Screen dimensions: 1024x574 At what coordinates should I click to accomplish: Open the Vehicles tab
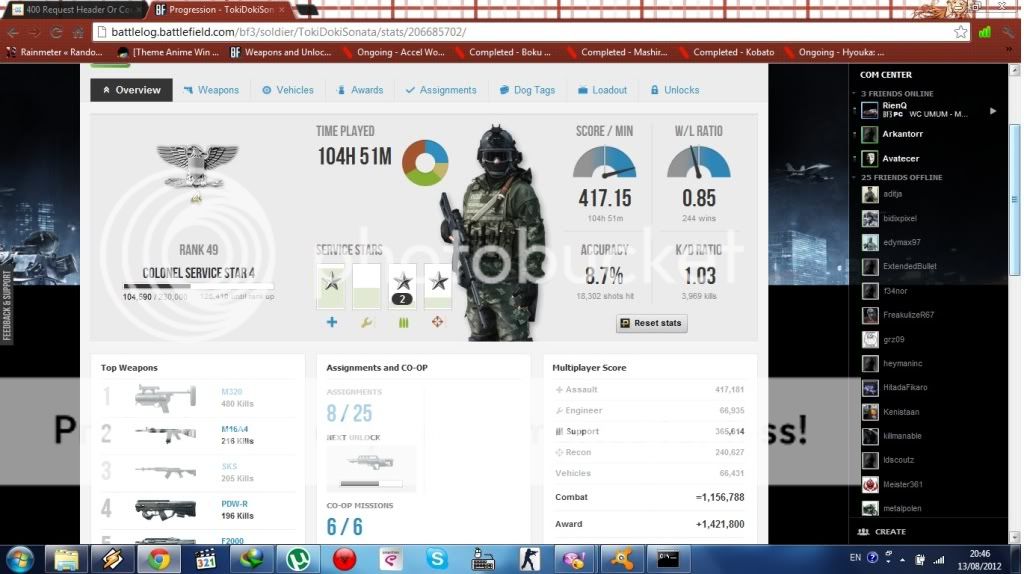point(288,90)
